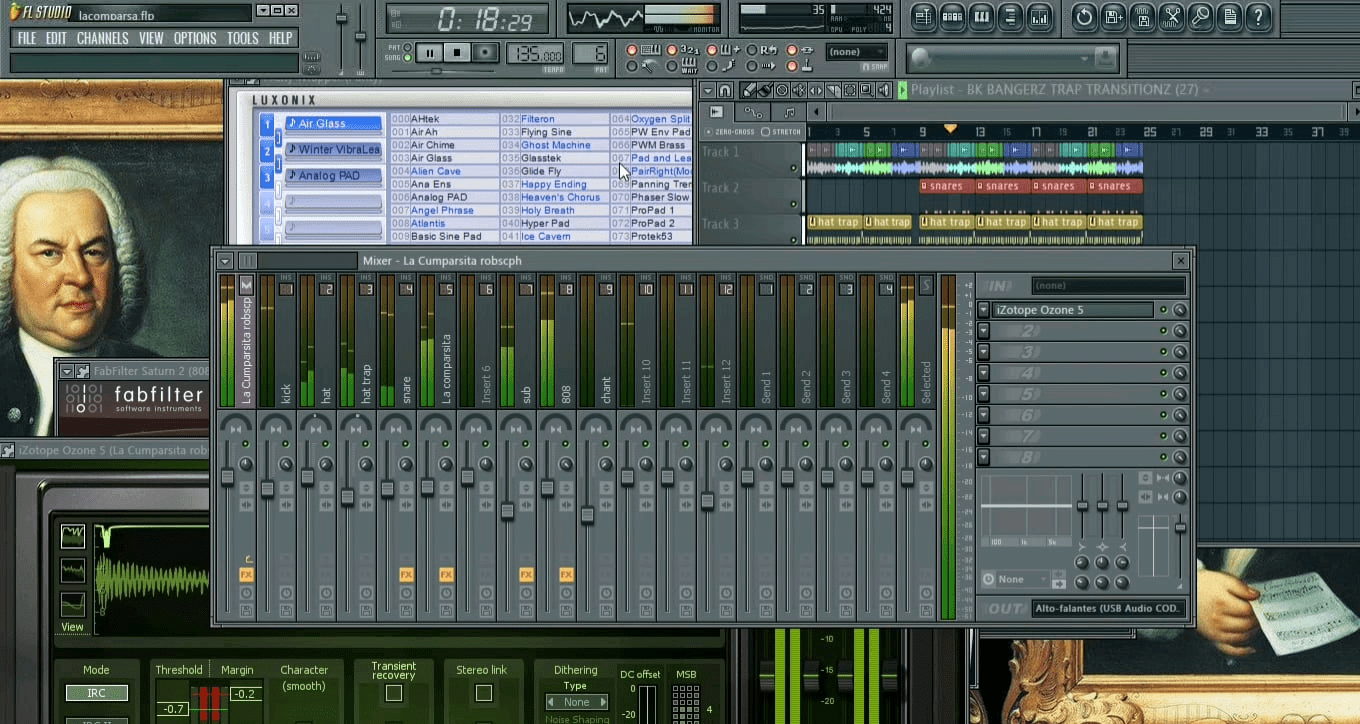Open the piano roll icon in toolbar
Viewport: 1360px width, 724px height.
(981, 17)
